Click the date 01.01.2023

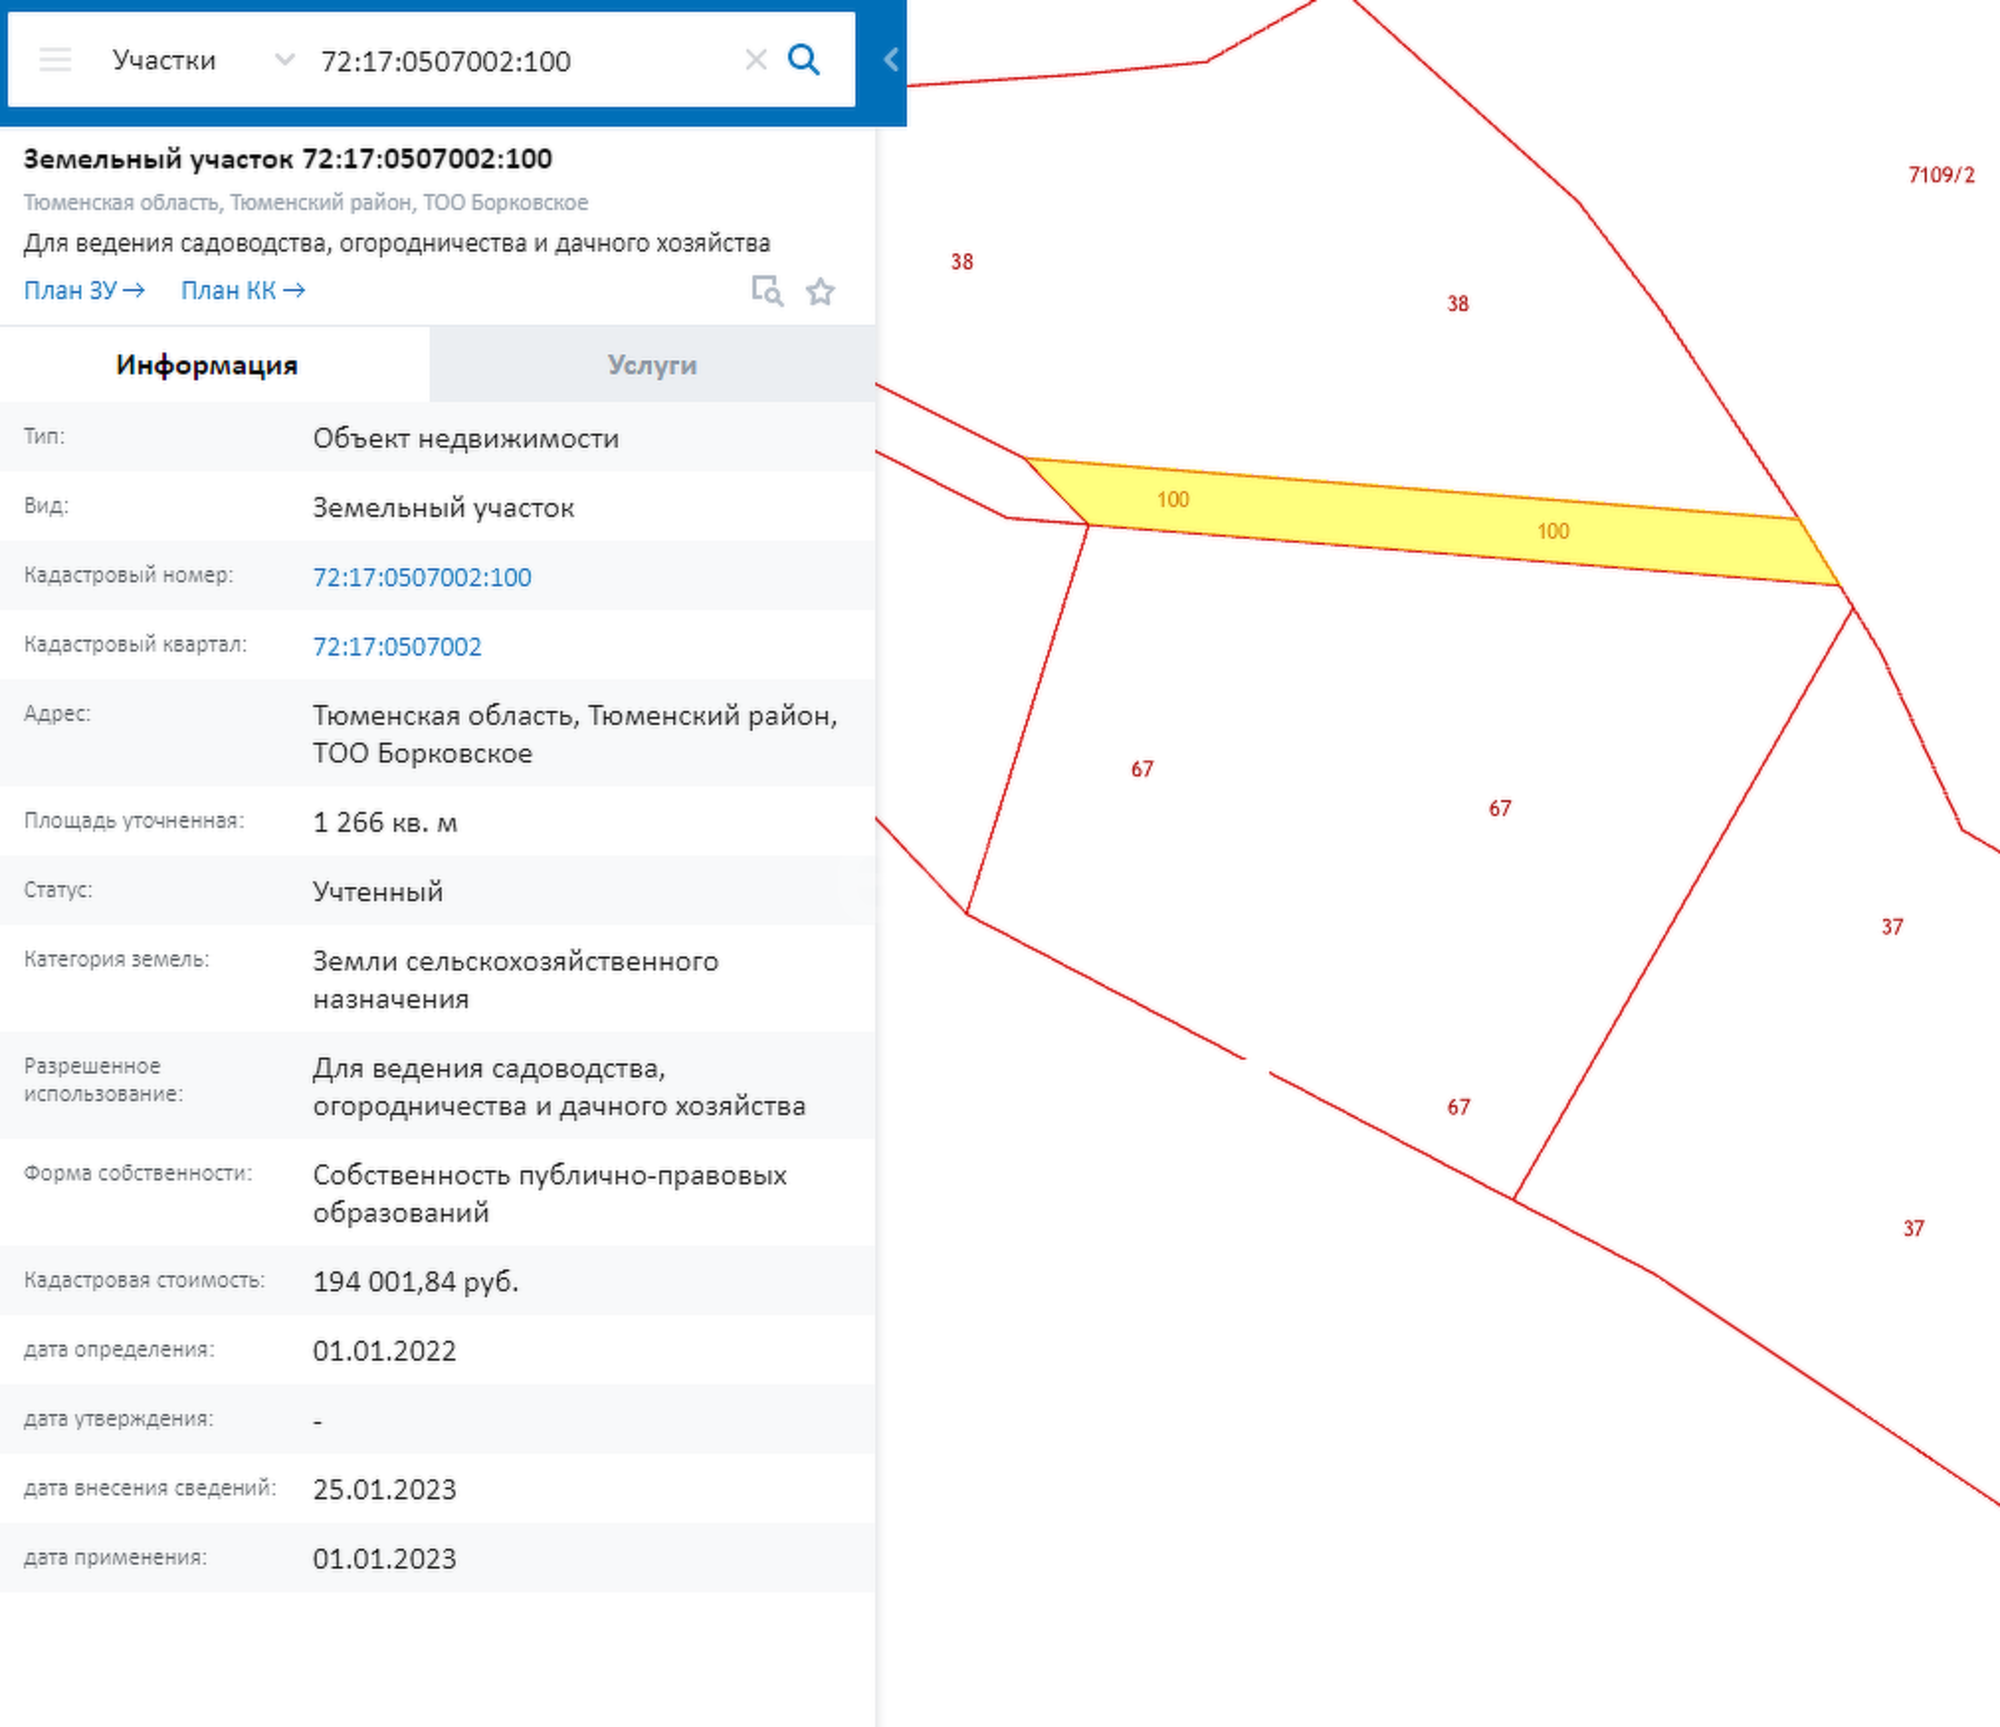click(384, 1558)
